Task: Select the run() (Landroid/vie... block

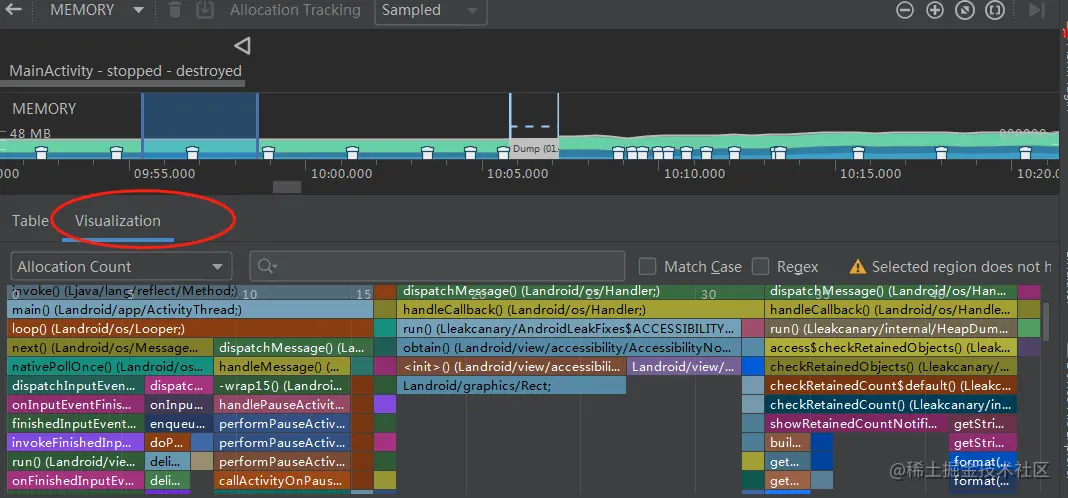Action: (75, 462)
